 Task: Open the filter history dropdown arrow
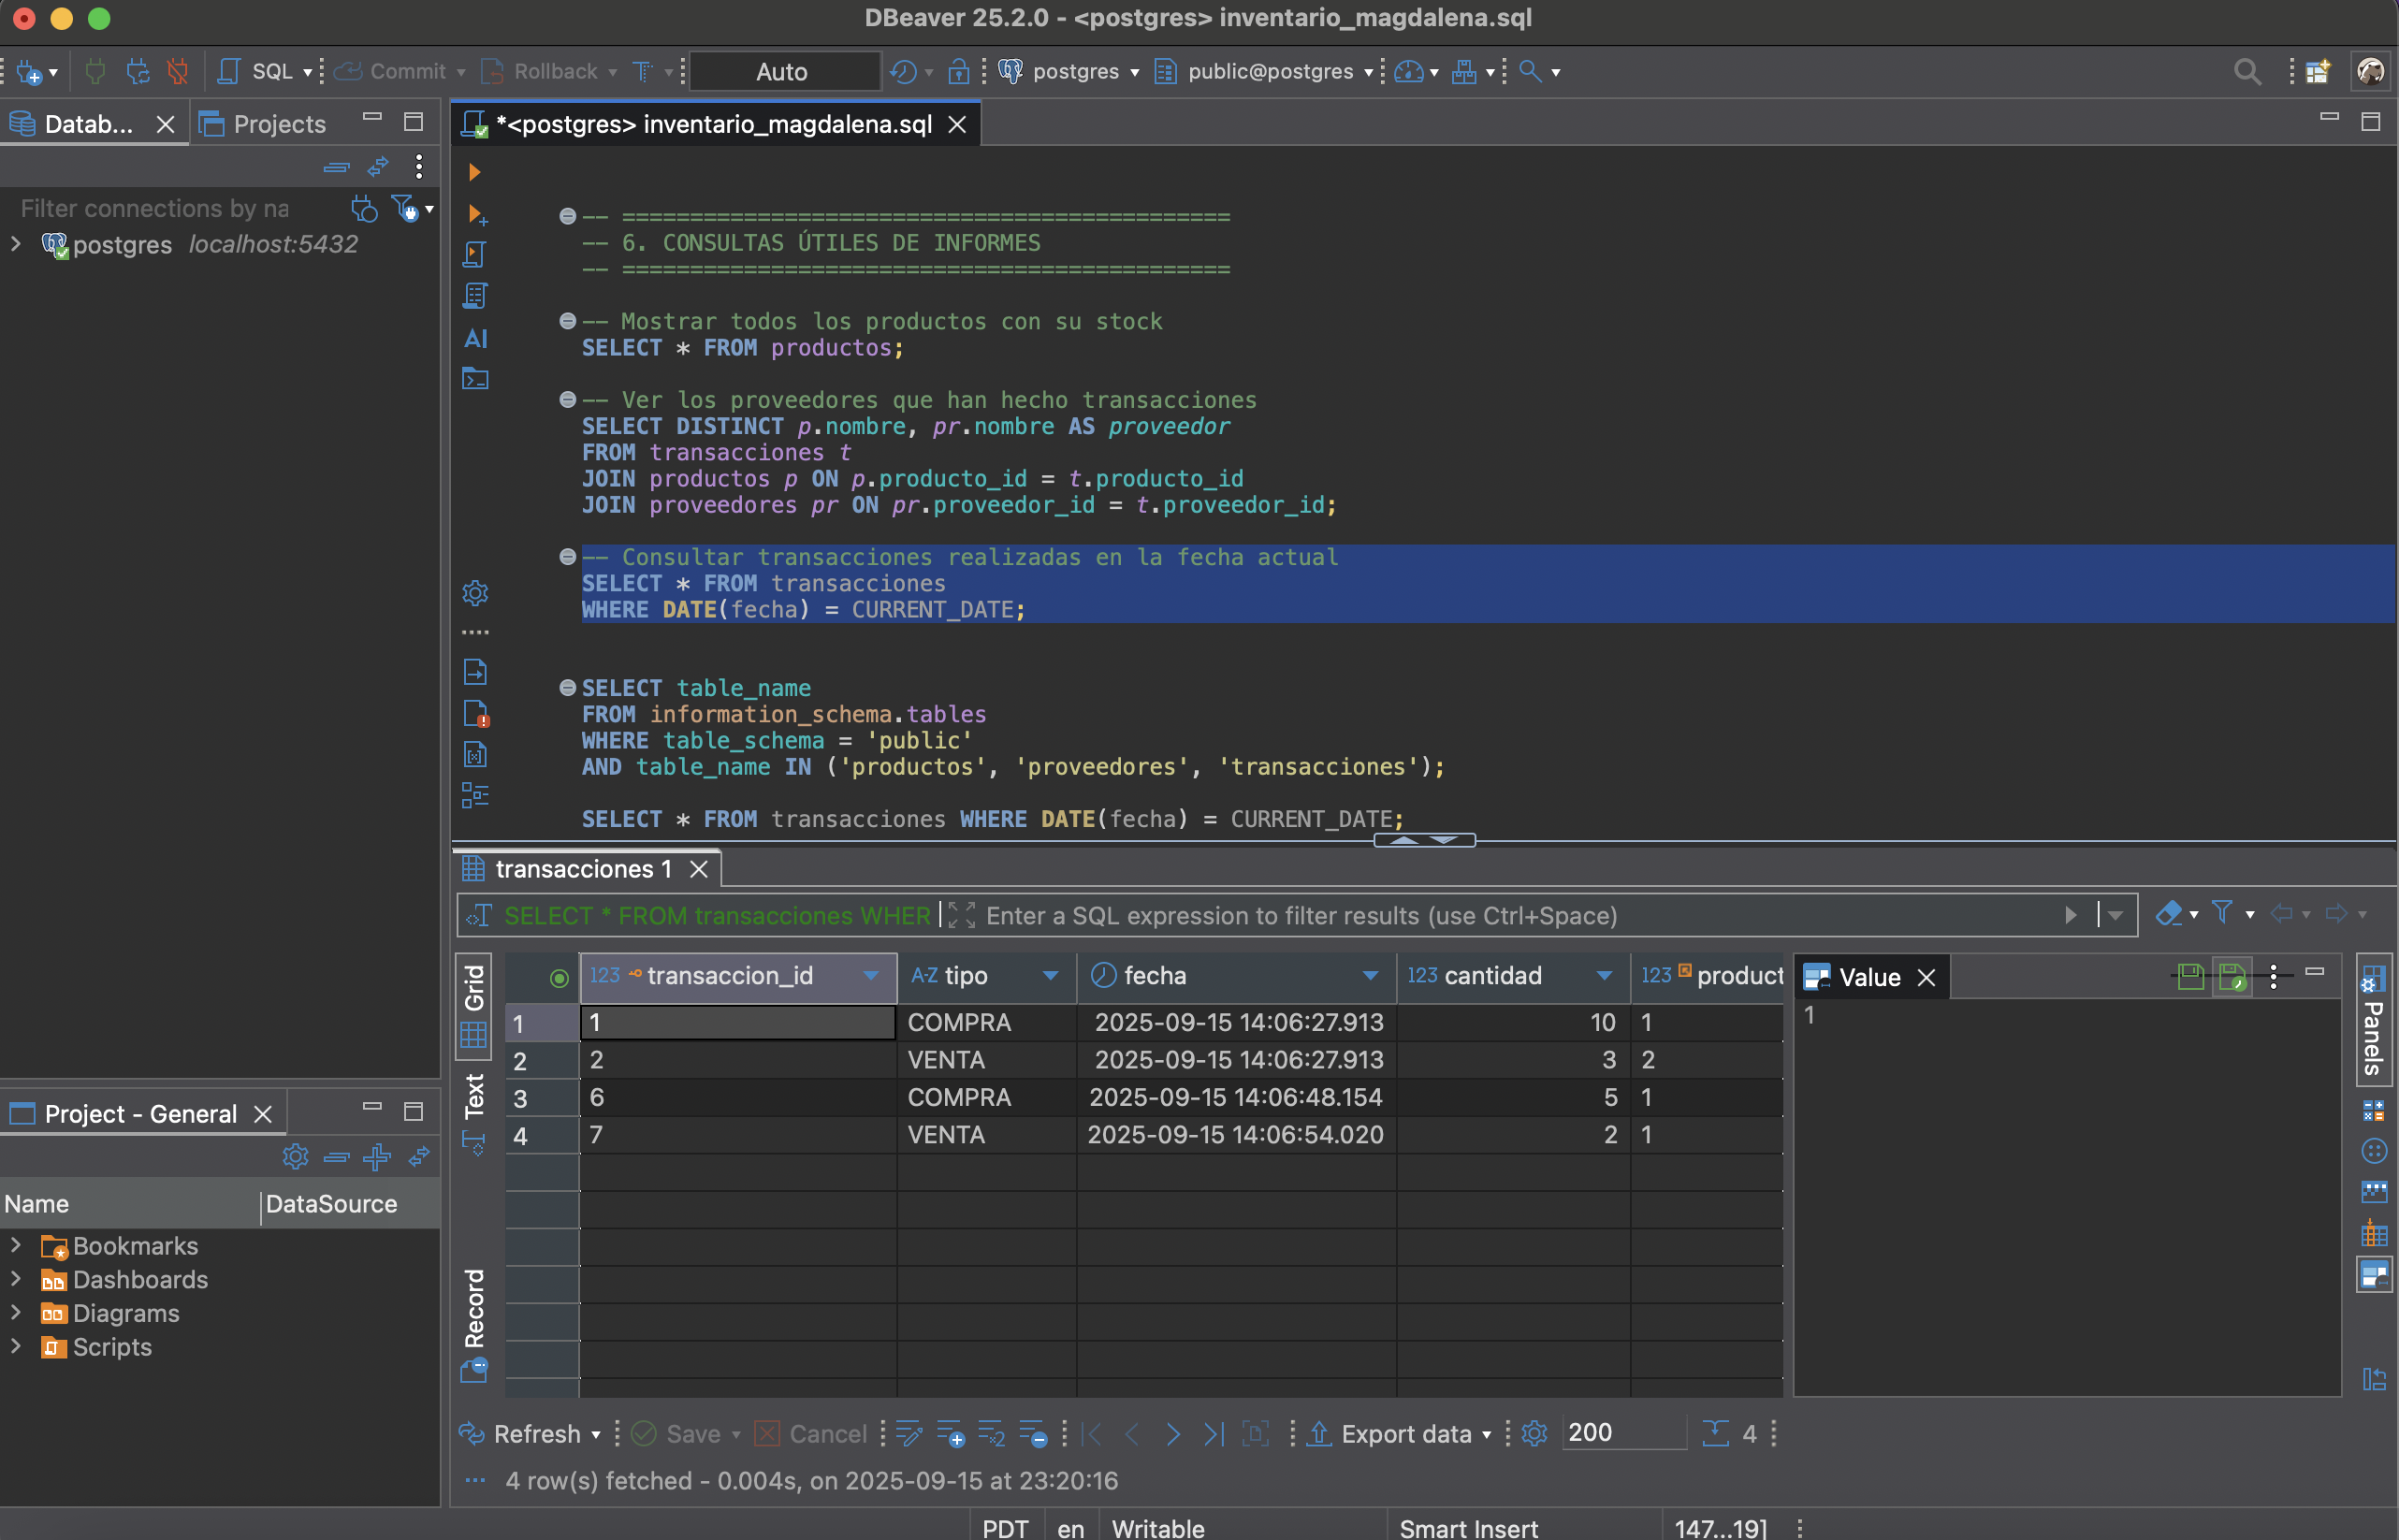tap(2115, 915)
